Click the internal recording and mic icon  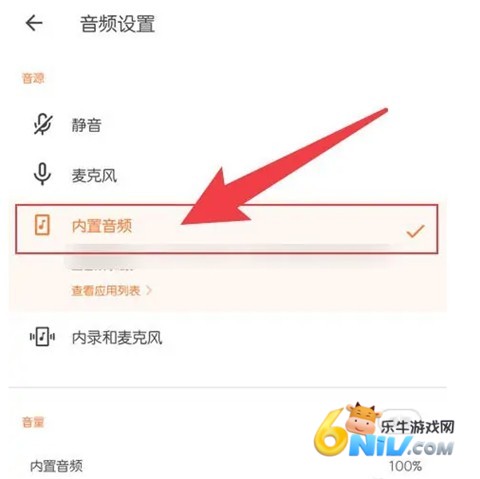pyautogui.click(x=42, y=337)
